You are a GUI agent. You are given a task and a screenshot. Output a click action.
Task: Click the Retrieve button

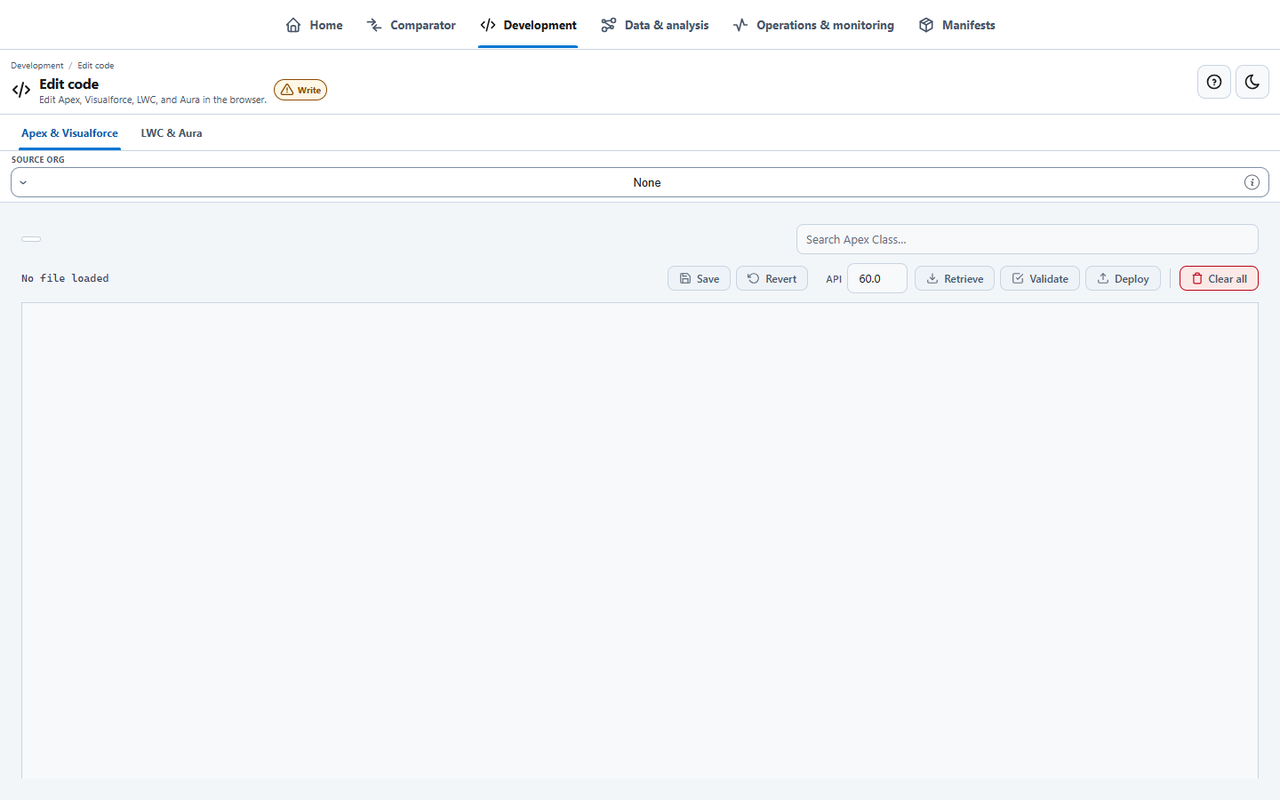955,278
